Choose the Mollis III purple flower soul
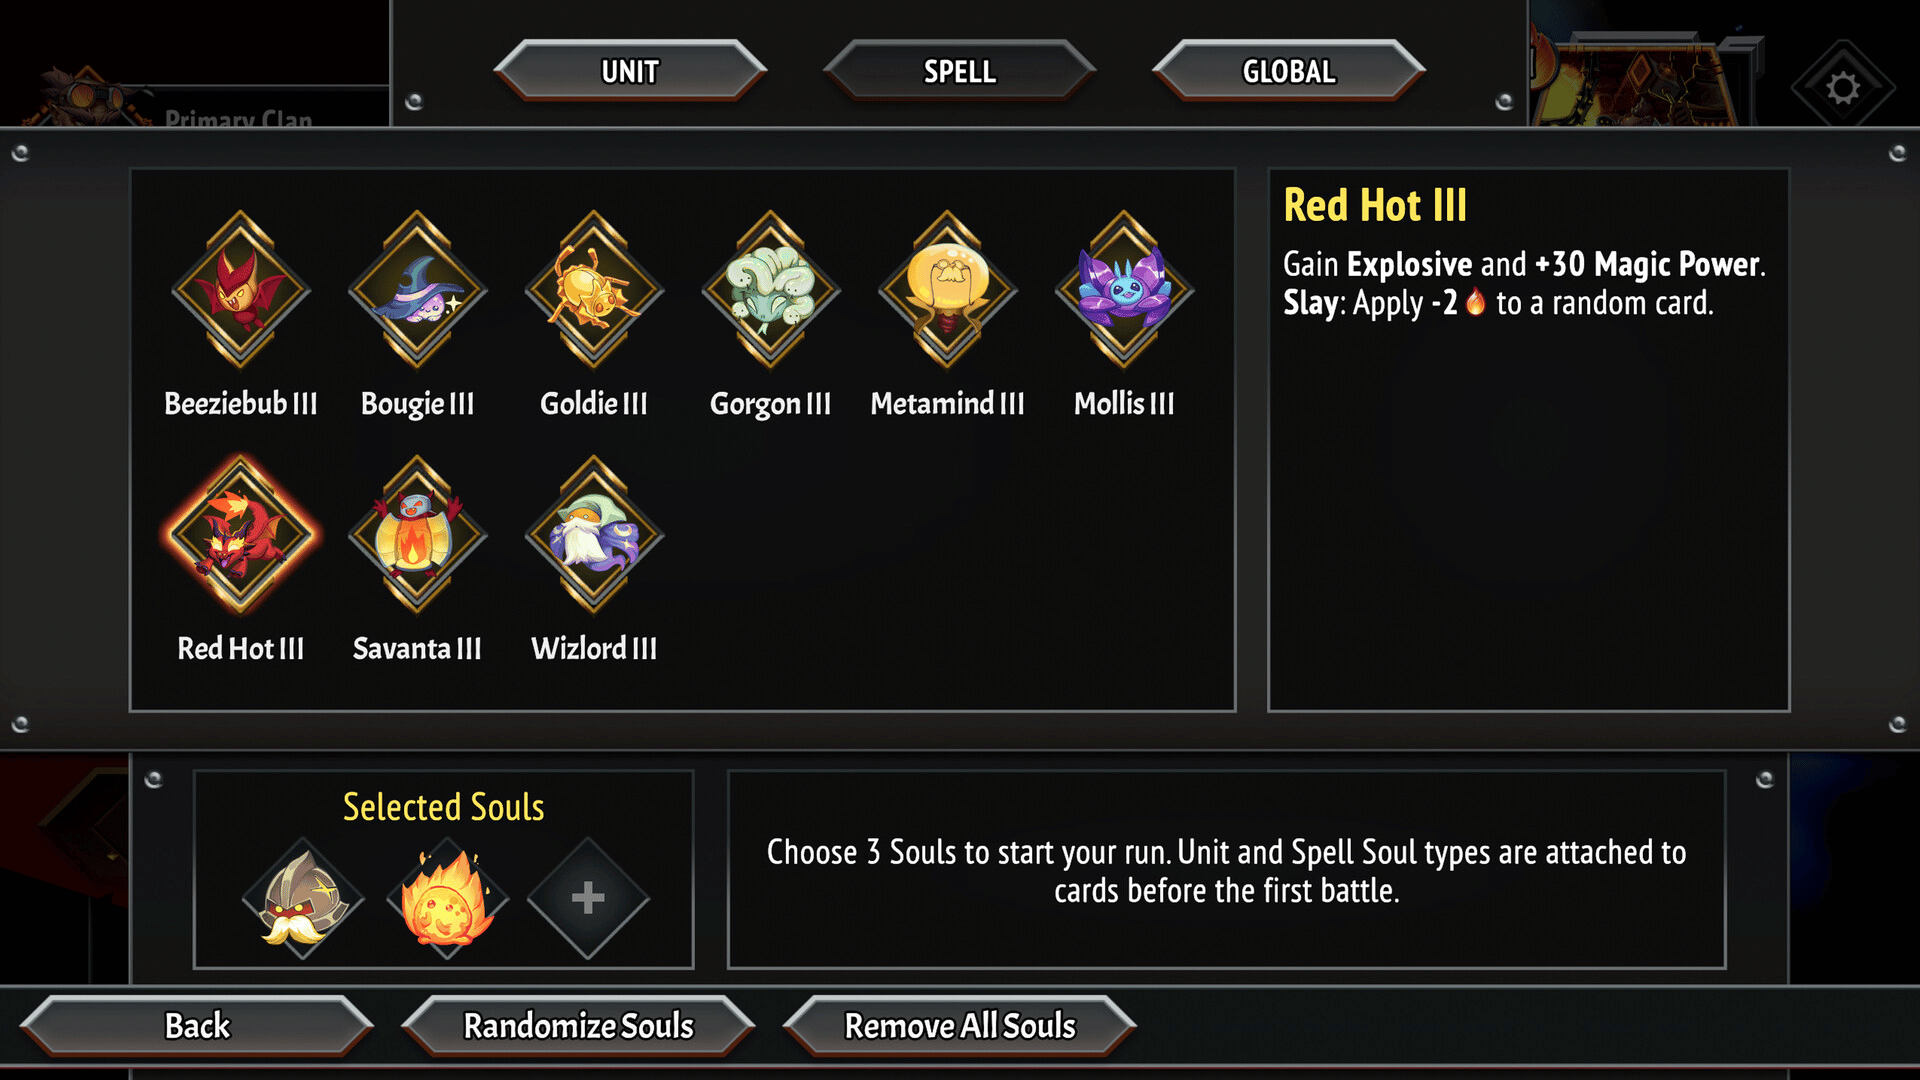This screenshot has width=1920, height=1080. pyautogui.click(x=1124, y=290)
